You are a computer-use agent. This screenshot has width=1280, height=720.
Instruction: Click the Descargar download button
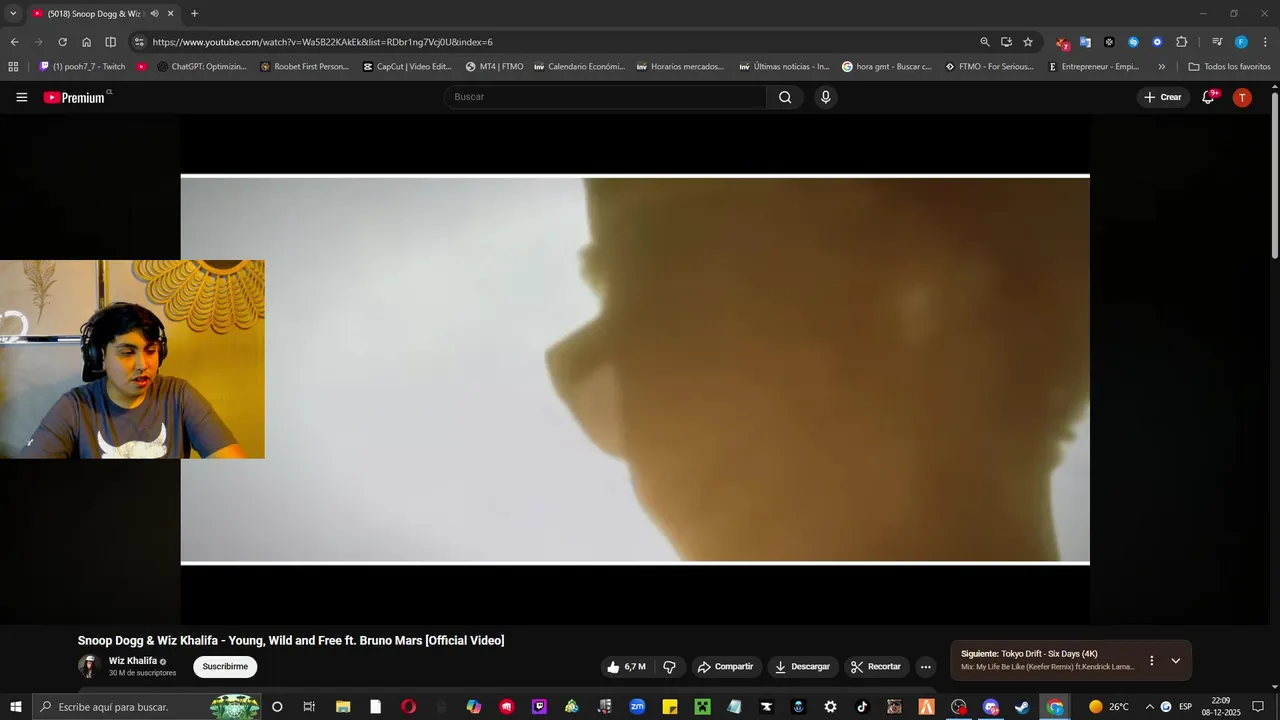(x=803, y=667)
